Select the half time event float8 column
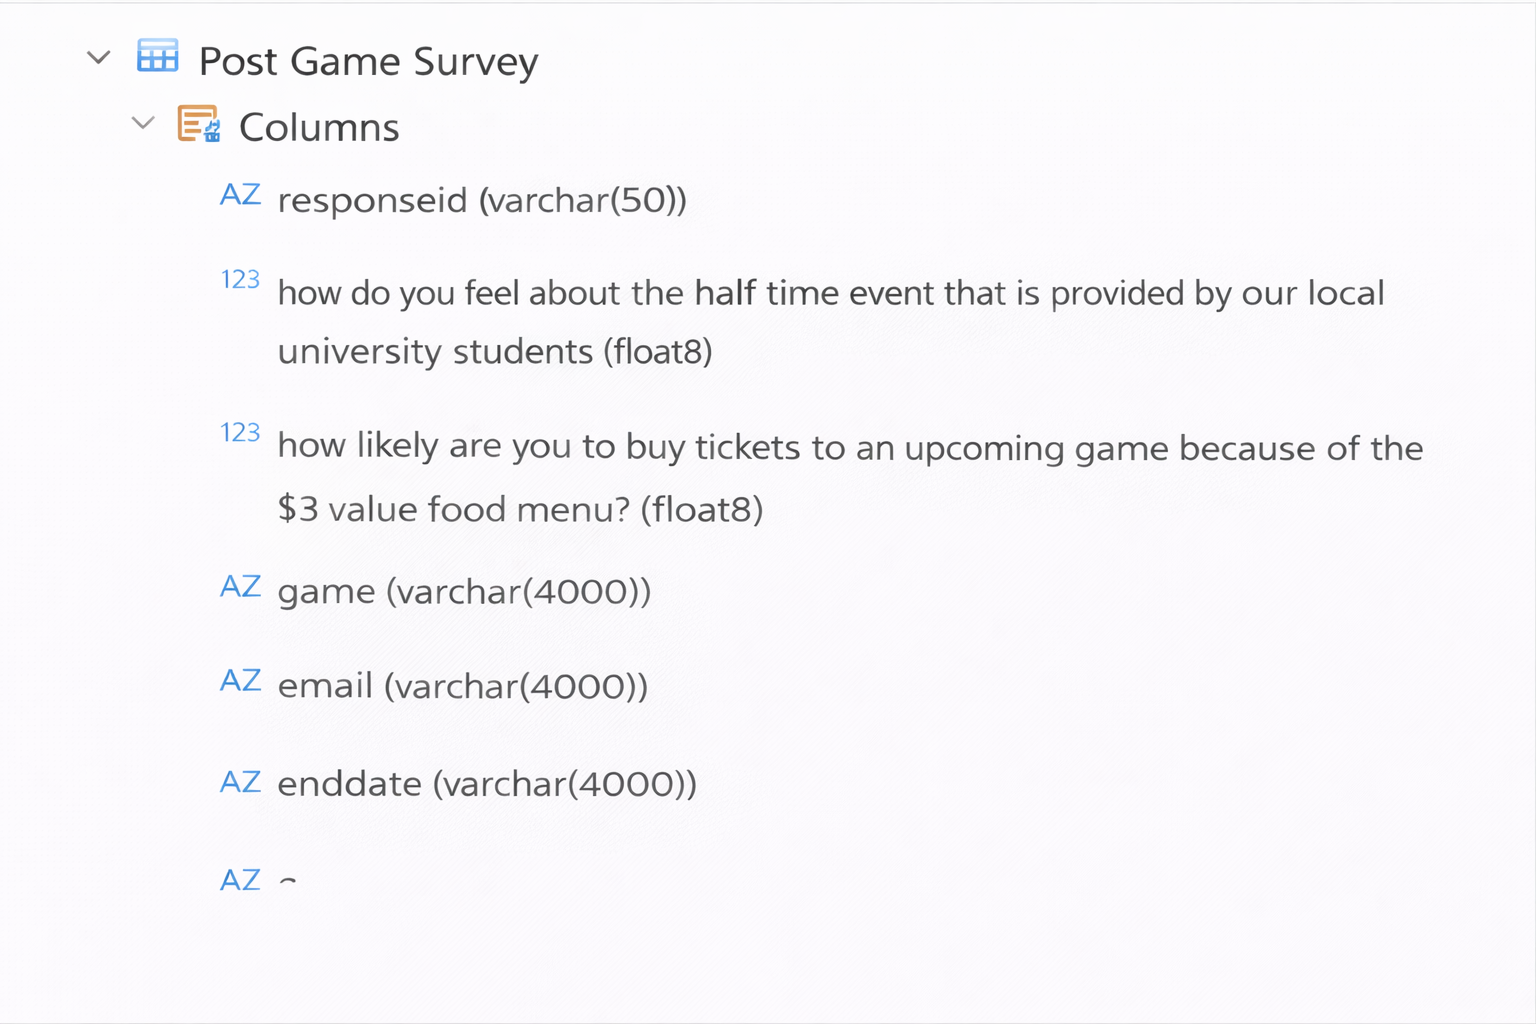Screen dimensions: 1536x1024 pyautogui.click(x=830, y=322)
